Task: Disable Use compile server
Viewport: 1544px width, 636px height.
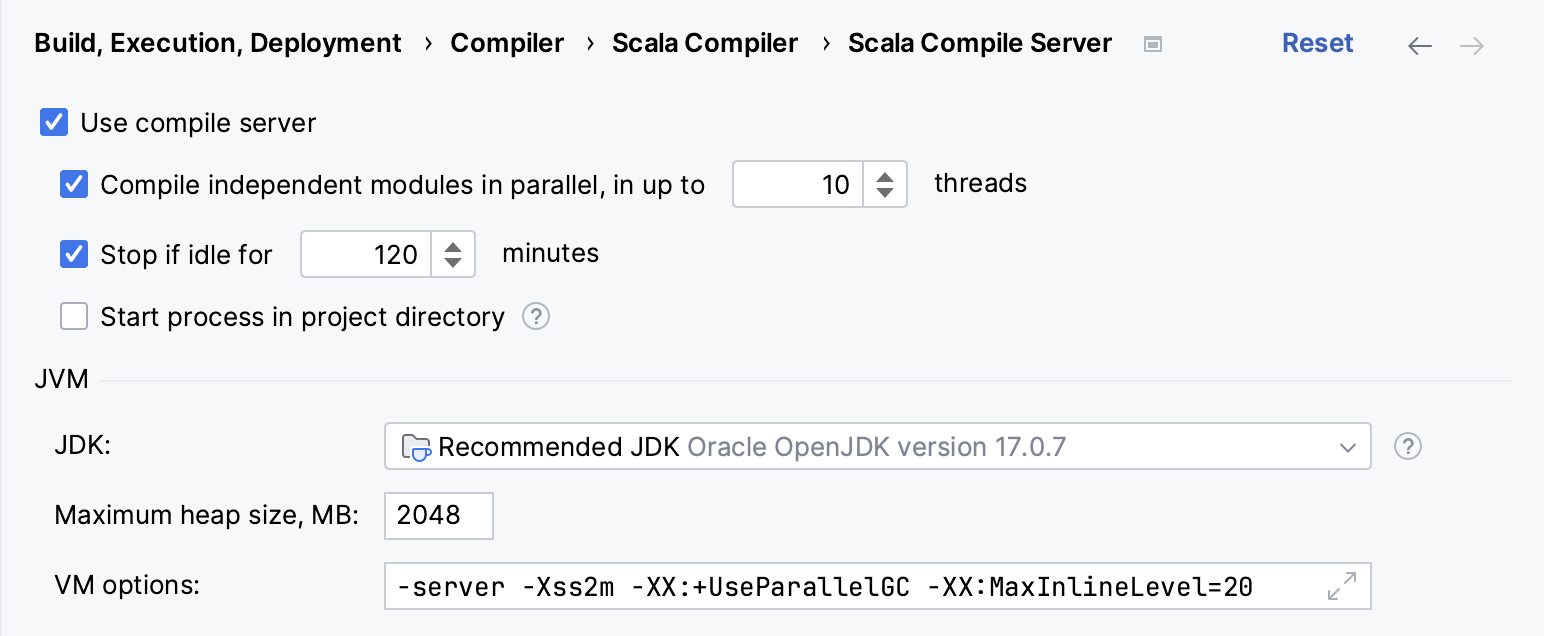Action: pyautogui.click(x=51, y=122)
